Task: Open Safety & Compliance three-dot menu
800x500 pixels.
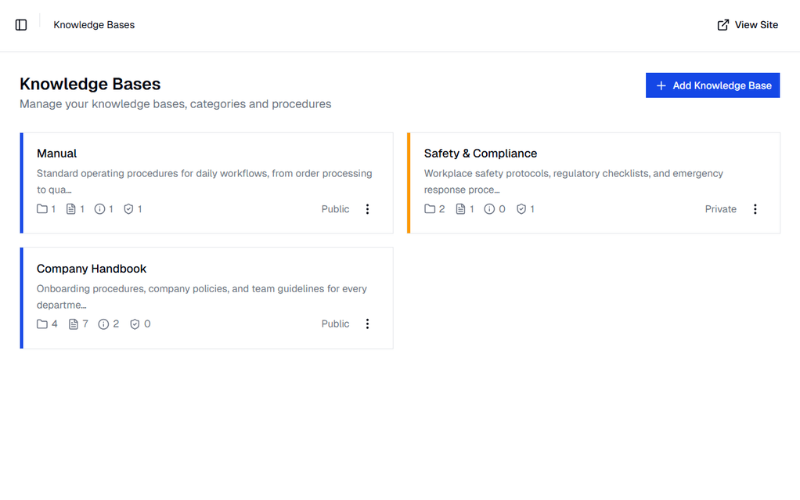Action: (755, 209)
